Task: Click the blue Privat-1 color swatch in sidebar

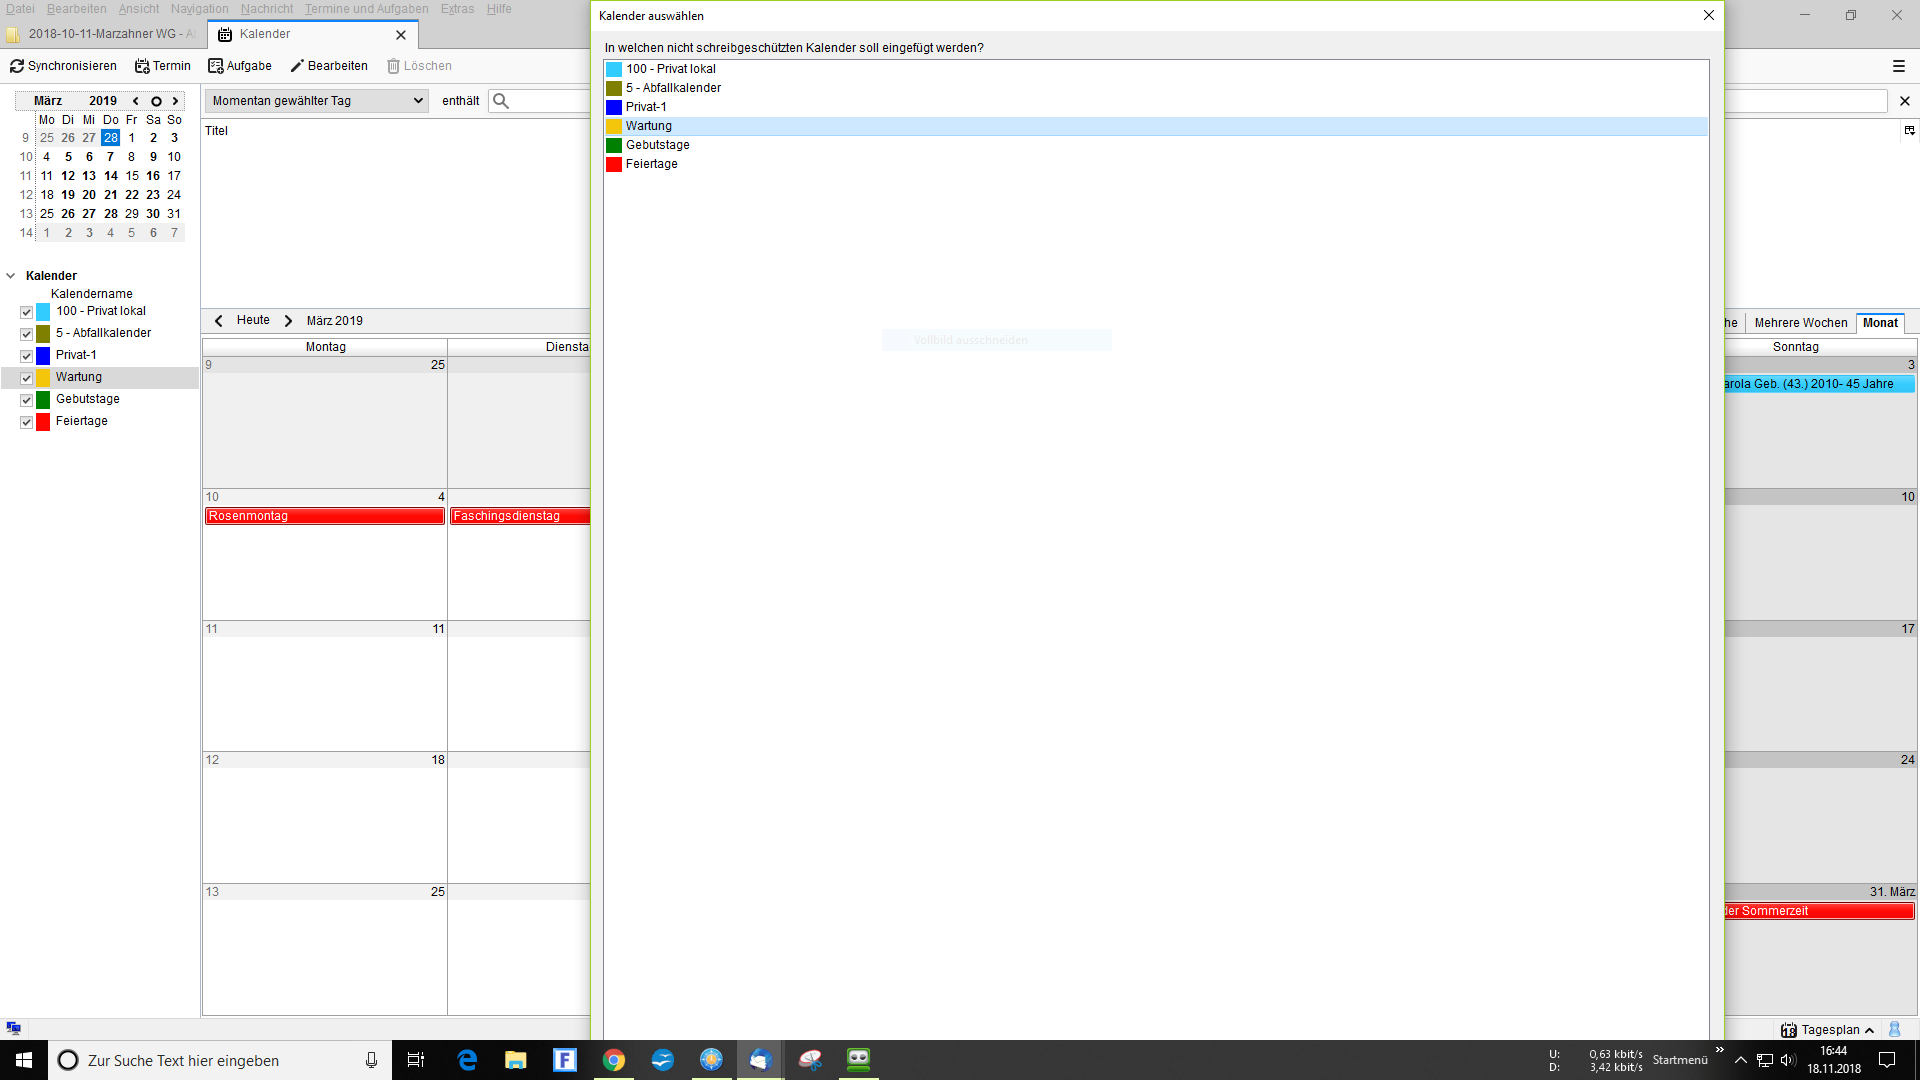Action: click(43, 356)
